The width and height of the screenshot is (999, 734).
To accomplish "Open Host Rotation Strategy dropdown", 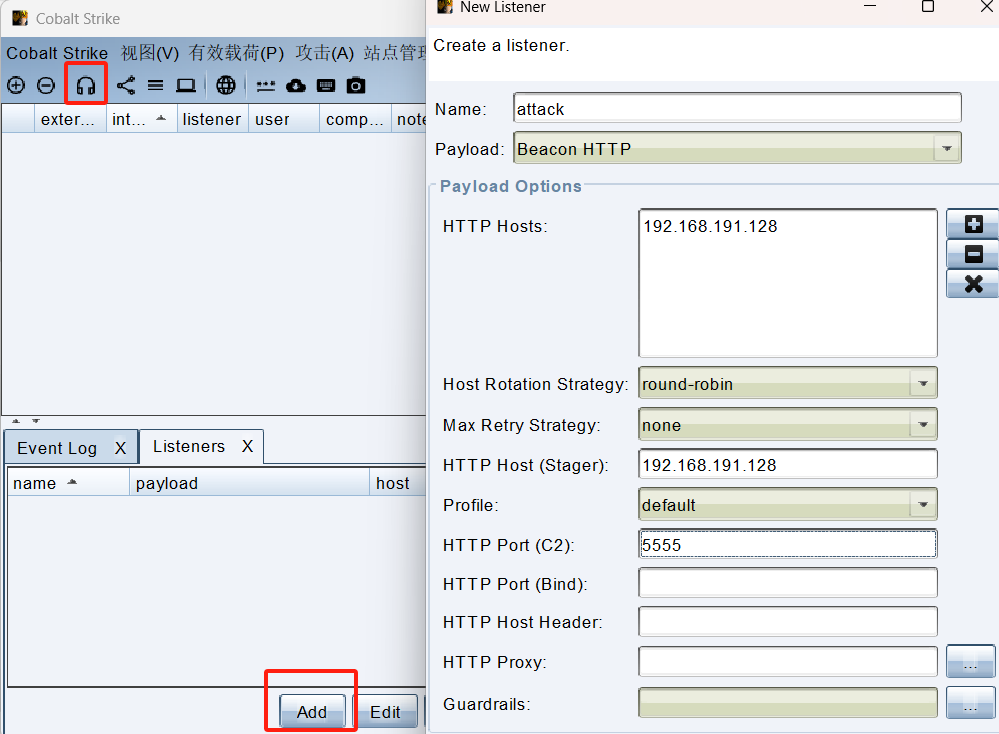I will (787, 384).
